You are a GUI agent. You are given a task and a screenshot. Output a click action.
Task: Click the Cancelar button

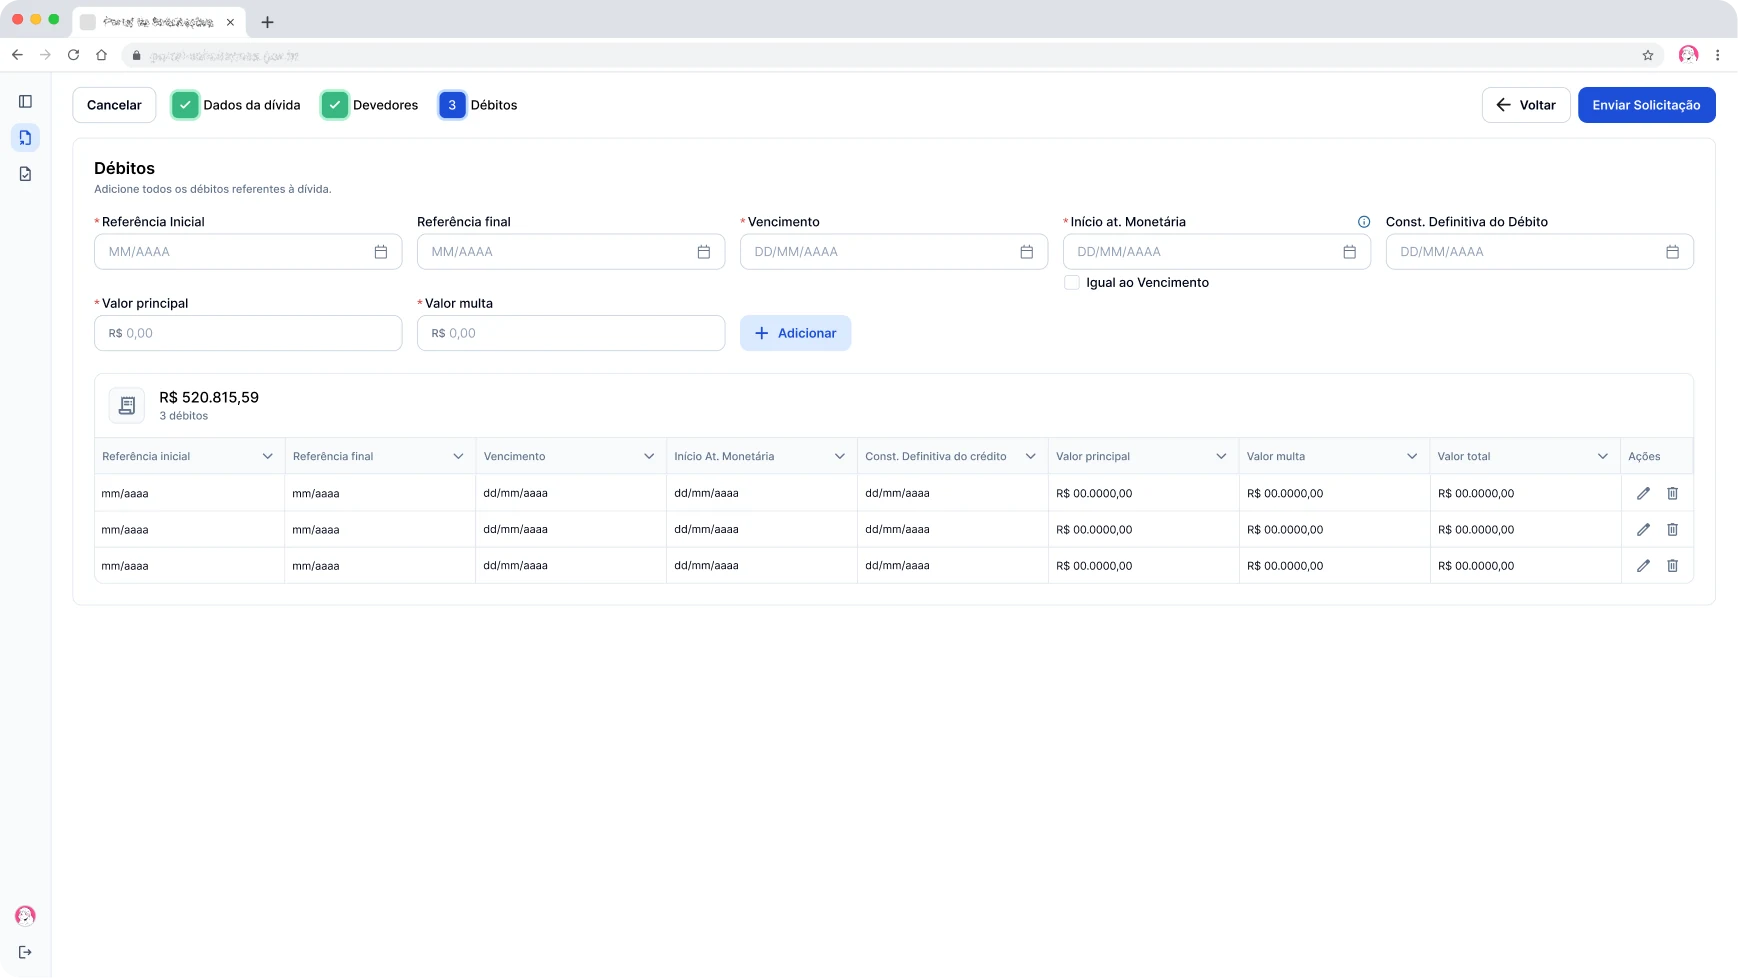[114, 105]
